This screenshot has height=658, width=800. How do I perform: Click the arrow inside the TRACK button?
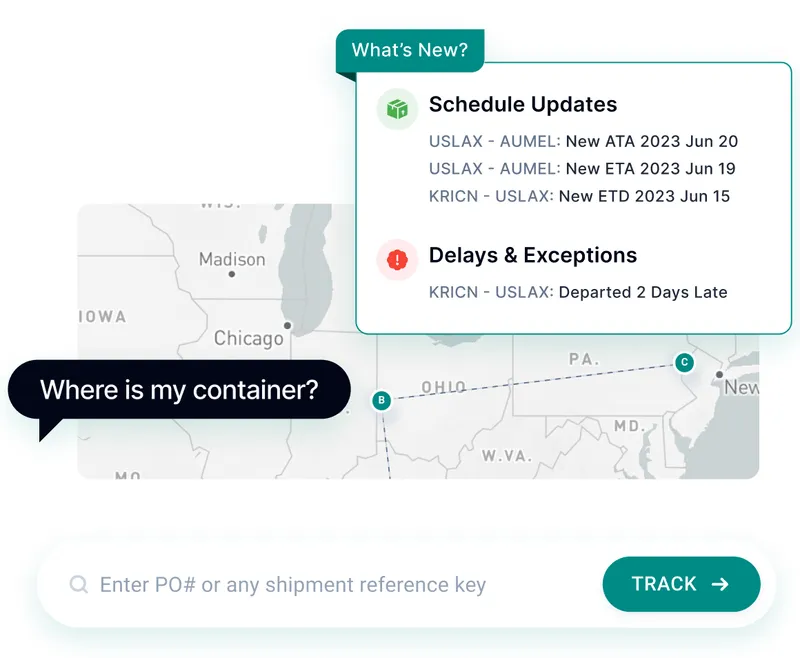tap(720, 584)
